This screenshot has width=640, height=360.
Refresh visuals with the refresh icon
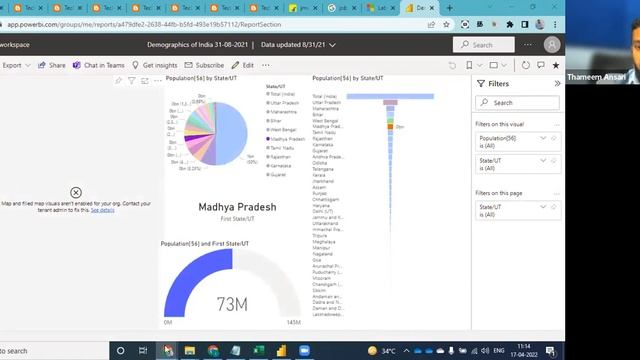coord(525,65)
